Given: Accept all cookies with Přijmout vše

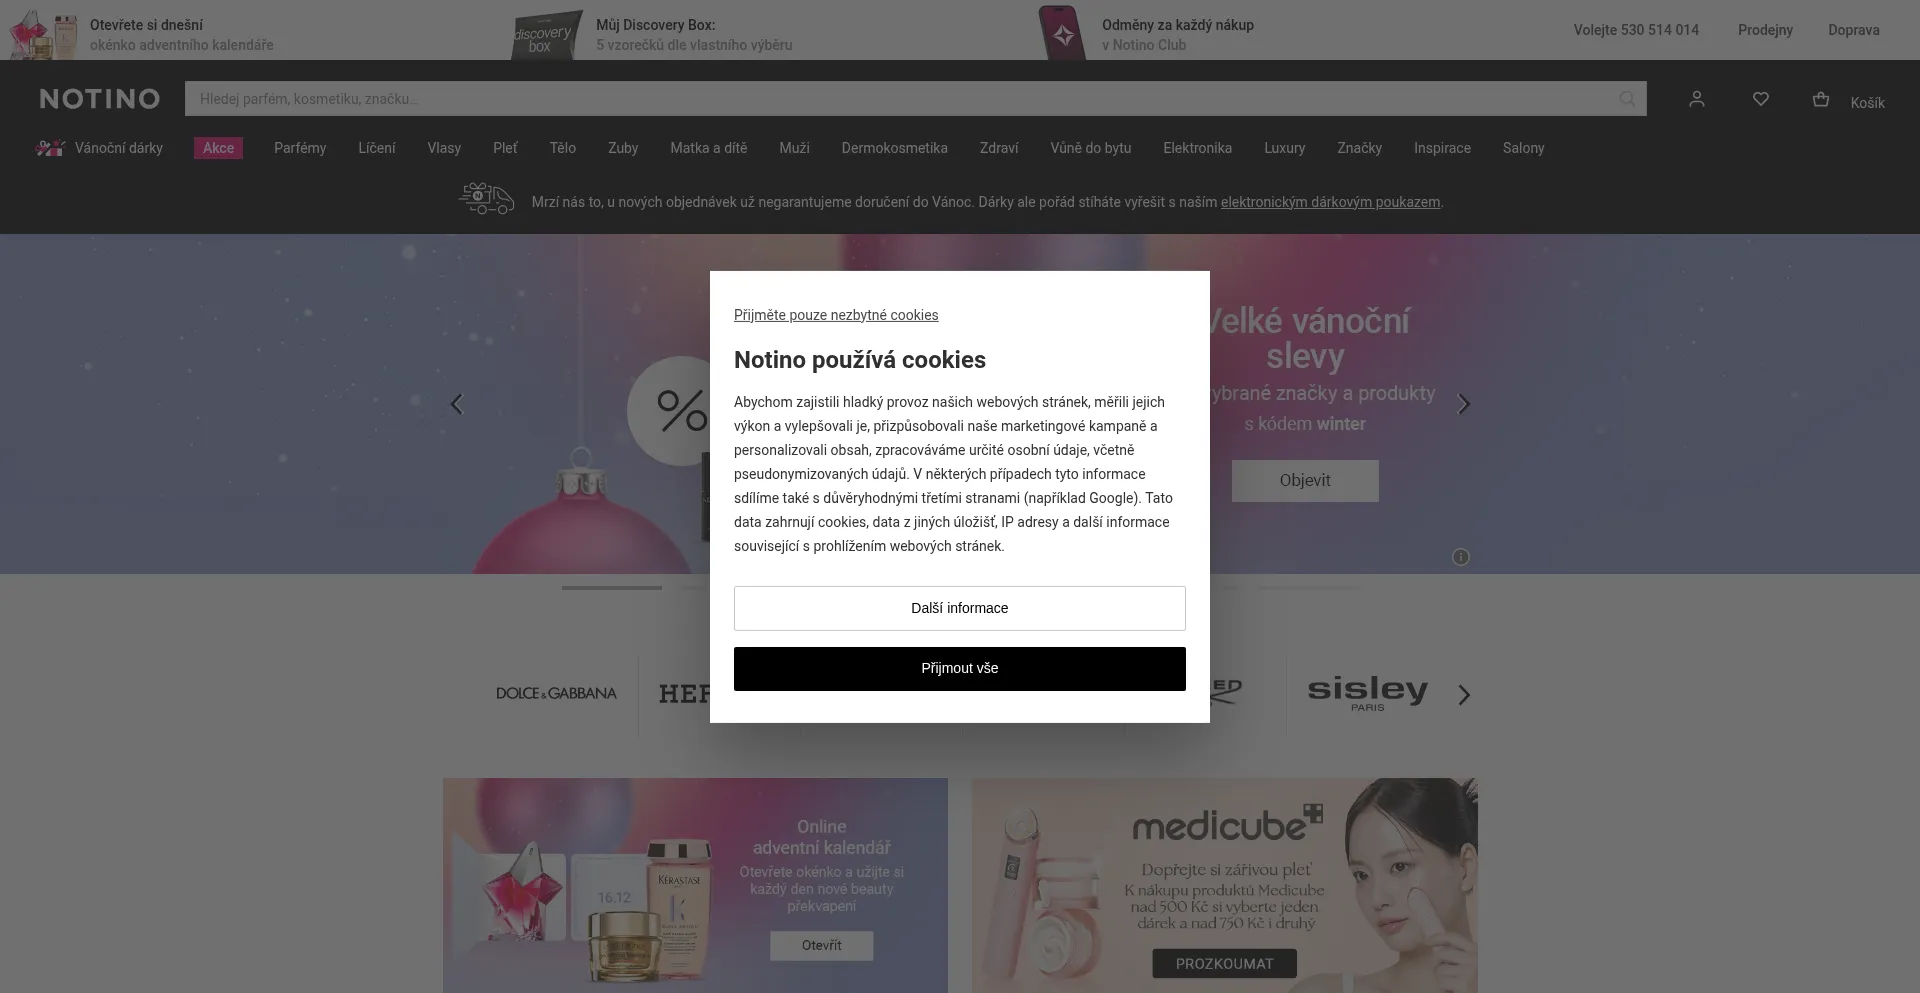Looking at the screenshot, I should point(959,669).
